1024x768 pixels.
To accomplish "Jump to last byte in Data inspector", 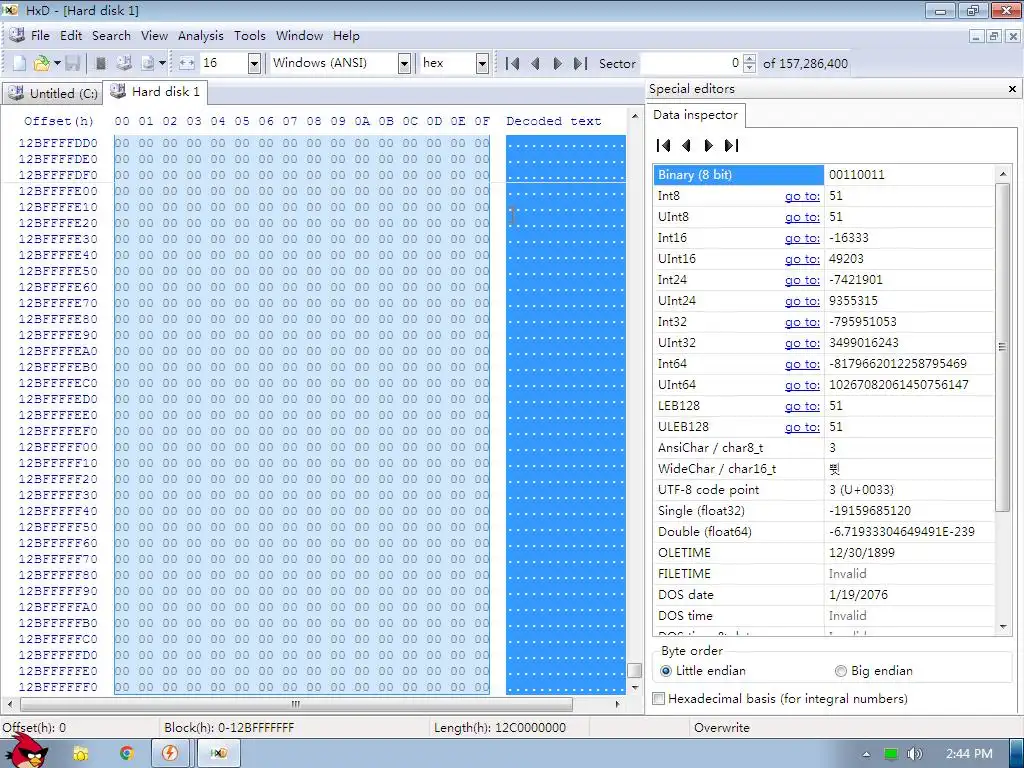I will click(x=731, y=146).
